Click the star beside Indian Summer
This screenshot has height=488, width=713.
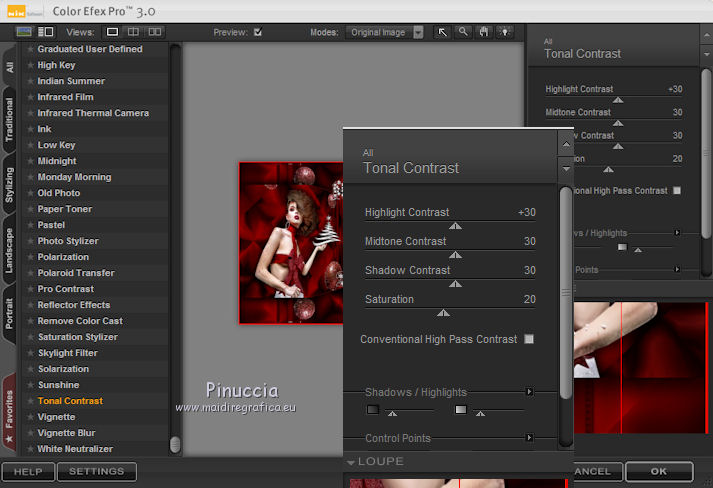pos(30,81)
